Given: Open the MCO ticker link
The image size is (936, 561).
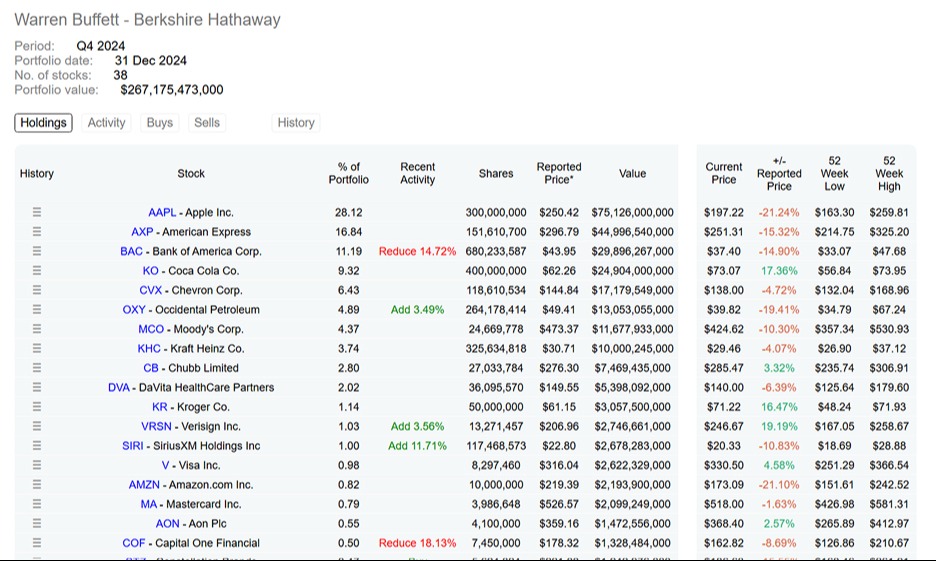Looking at the screenshot, I should click(151, 329).
